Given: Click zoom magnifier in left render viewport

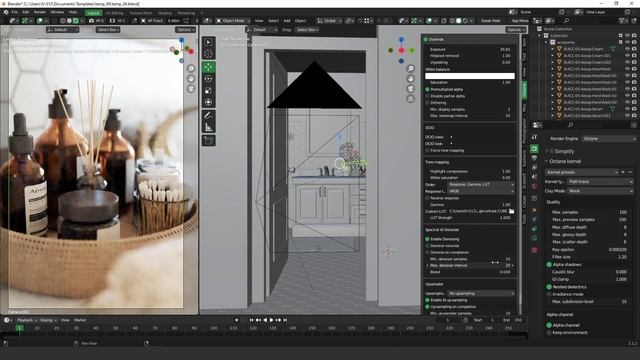Looking at the screenshot, I should [x=191, y=68].
